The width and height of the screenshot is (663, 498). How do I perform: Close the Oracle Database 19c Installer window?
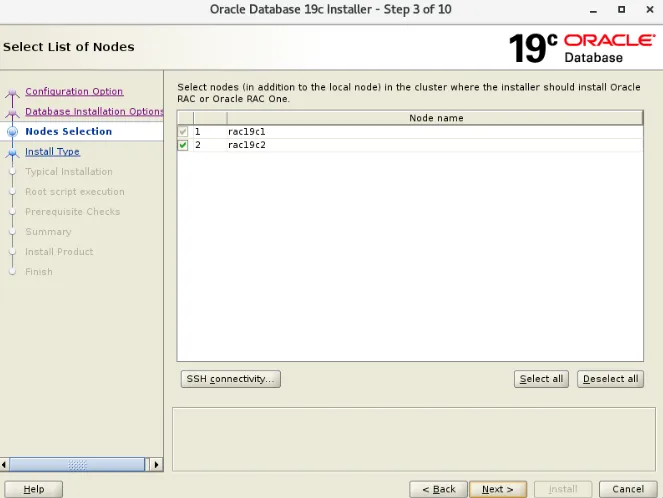650,9
